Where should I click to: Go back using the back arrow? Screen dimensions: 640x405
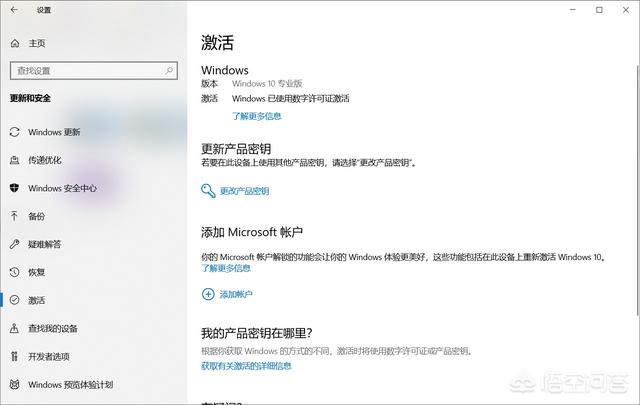[14, 9]
